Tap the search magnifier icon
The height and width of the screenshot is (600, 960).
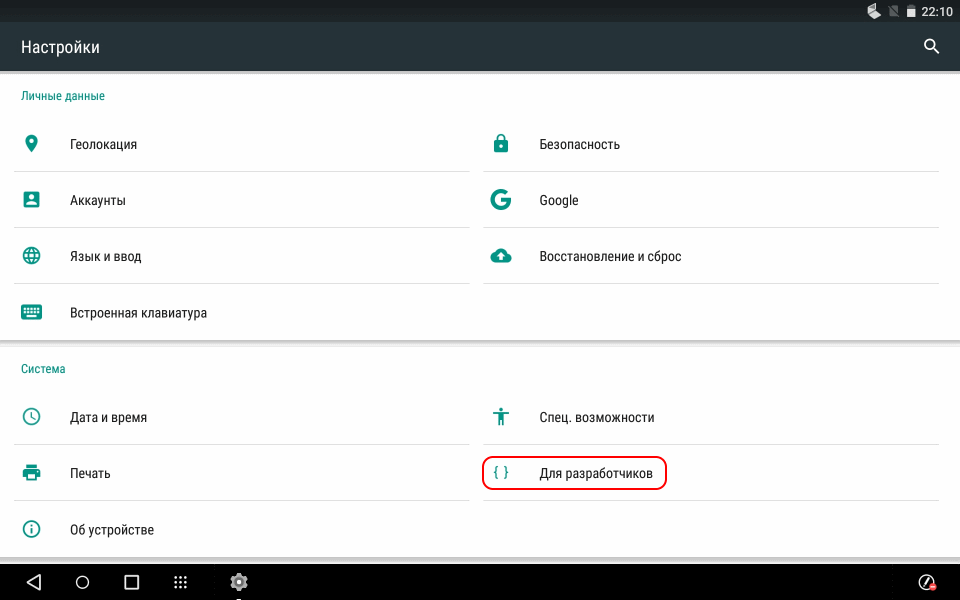[931, 46]
